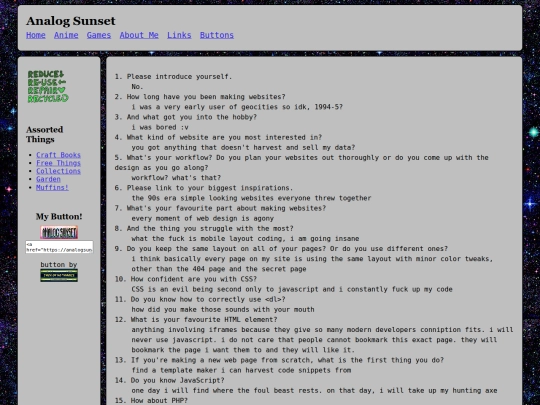Open the Craft Books link
The width and height of the screenshot is (540, 405).
[58, 155]
